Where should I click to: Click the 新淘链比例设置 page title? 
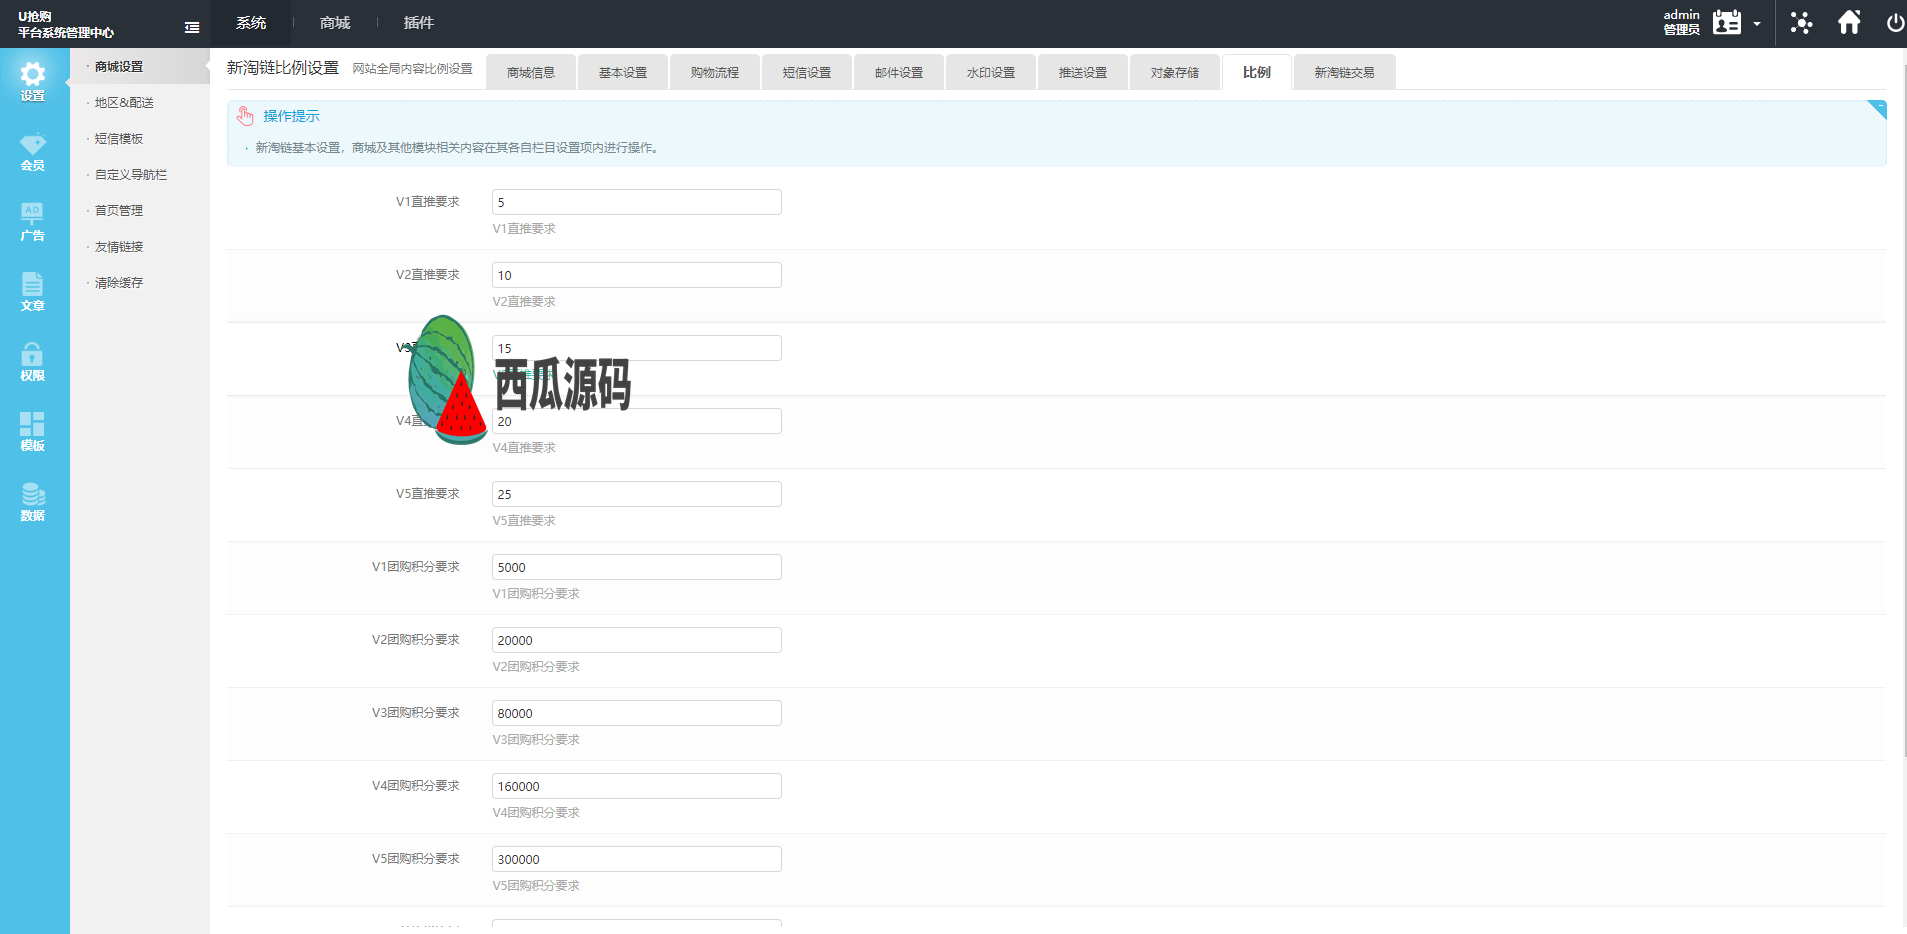click(x=283, y=68)
